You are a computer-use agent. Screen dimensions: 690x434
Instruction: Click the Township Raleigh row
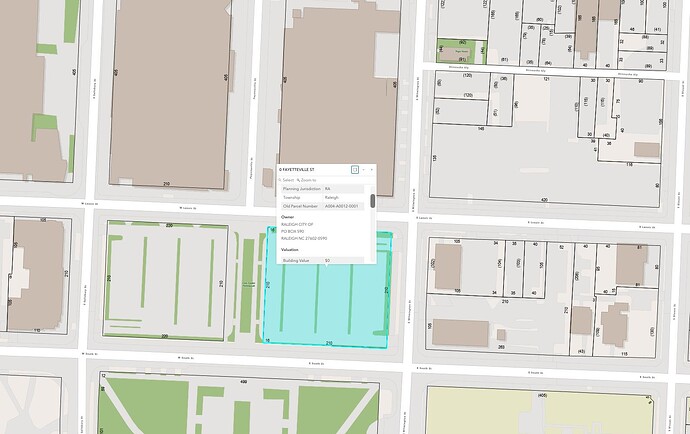323,198
